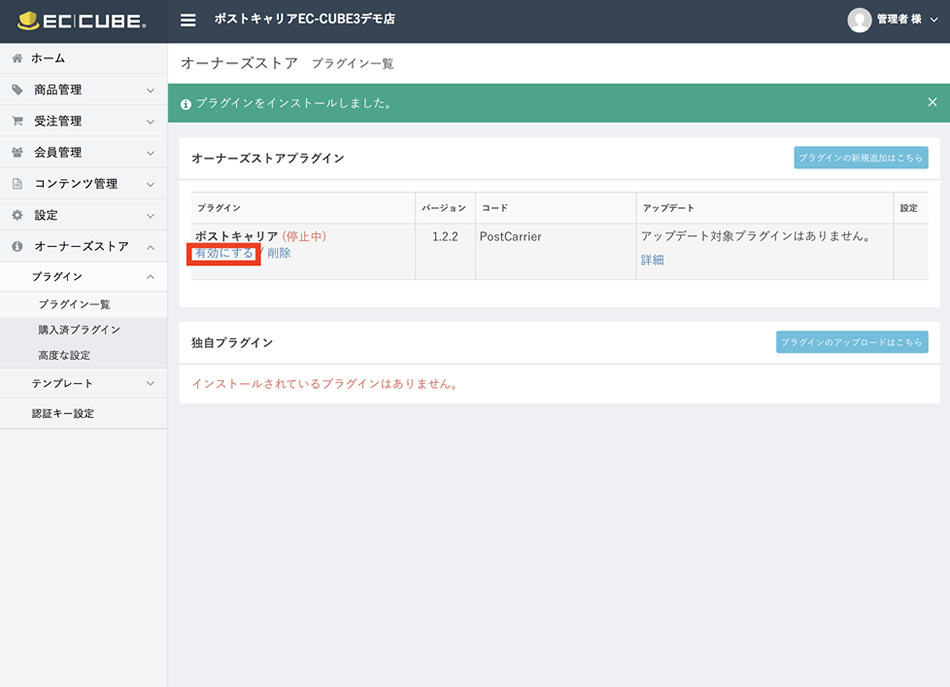Click the コード column header

[x=495, y=208]
